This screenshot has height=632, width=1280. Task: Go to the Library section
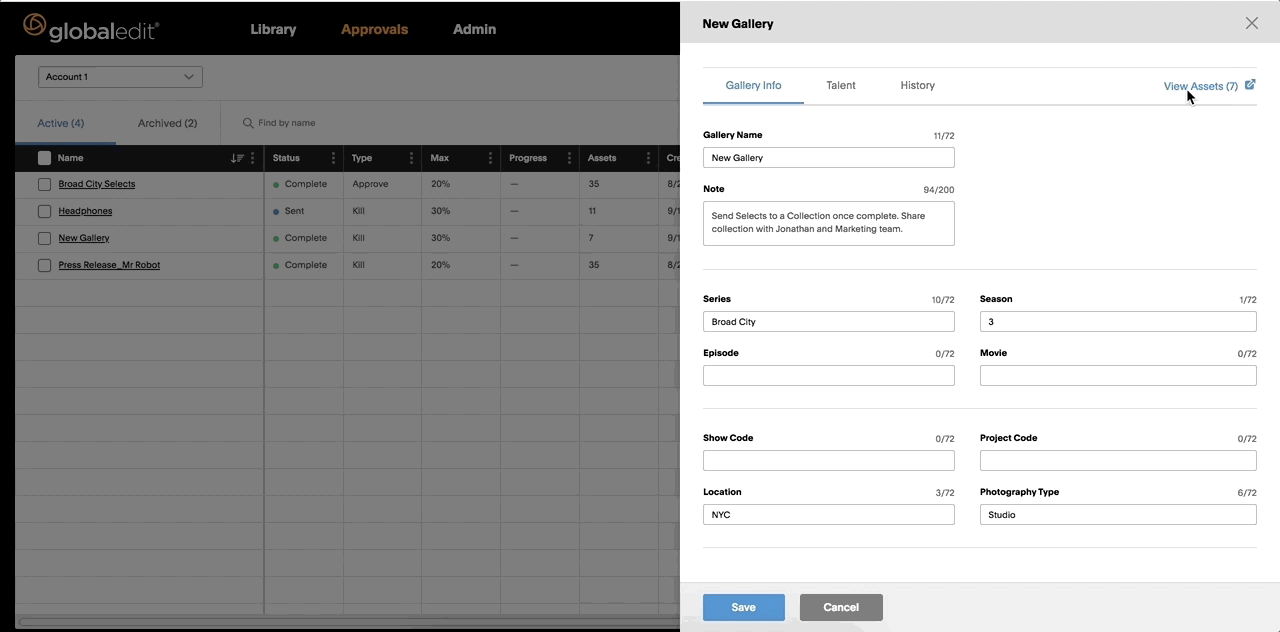[273, 29]
